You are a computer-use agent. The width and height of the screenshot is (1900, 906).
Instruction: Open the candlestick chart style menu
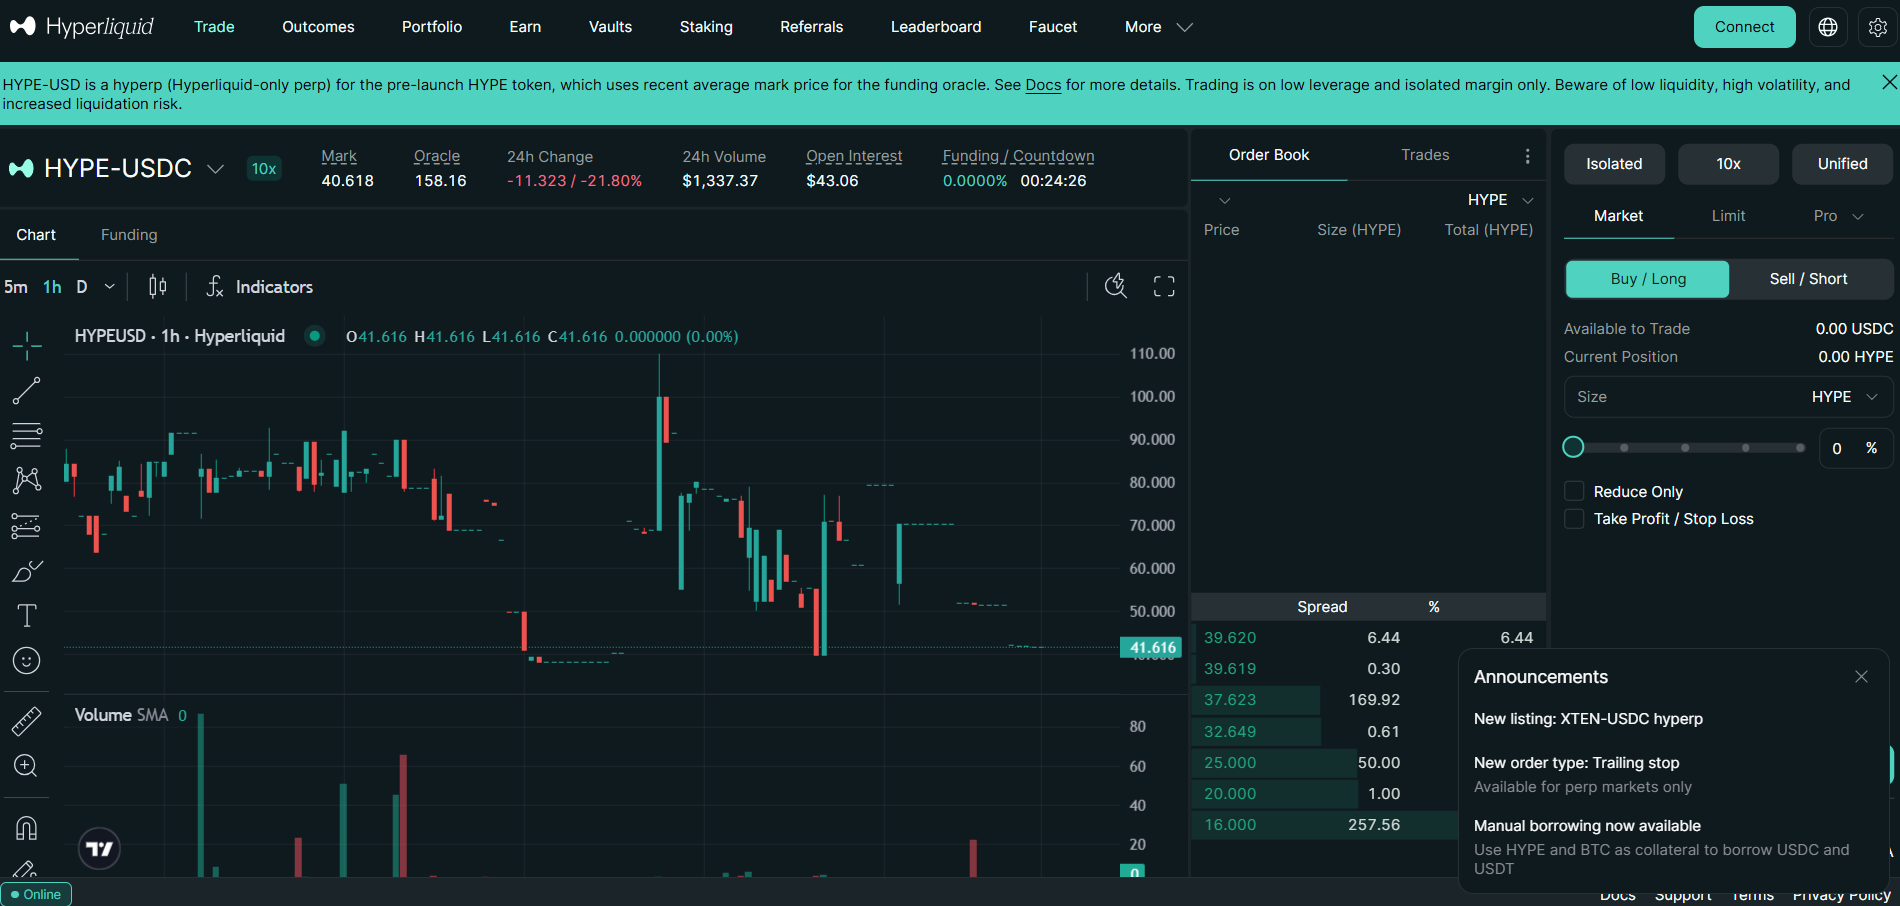pos(157,287)
